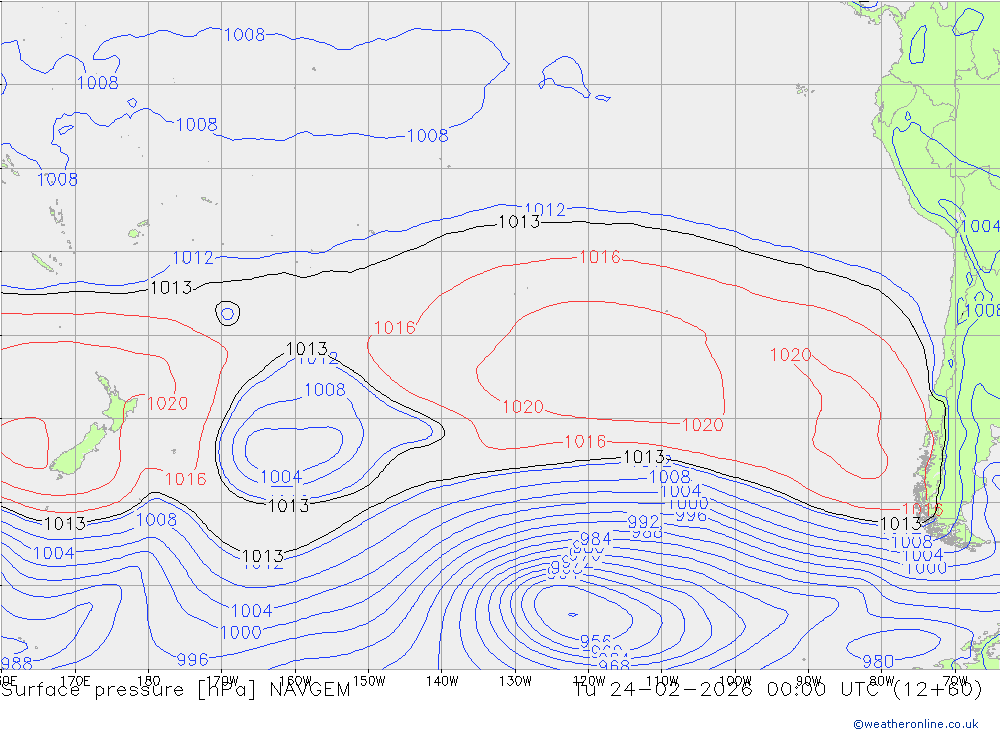Image resolution: width=1000 pixels, height=733 pixels.
Task: Click the 984 isobar label
Action: point(596,538)
